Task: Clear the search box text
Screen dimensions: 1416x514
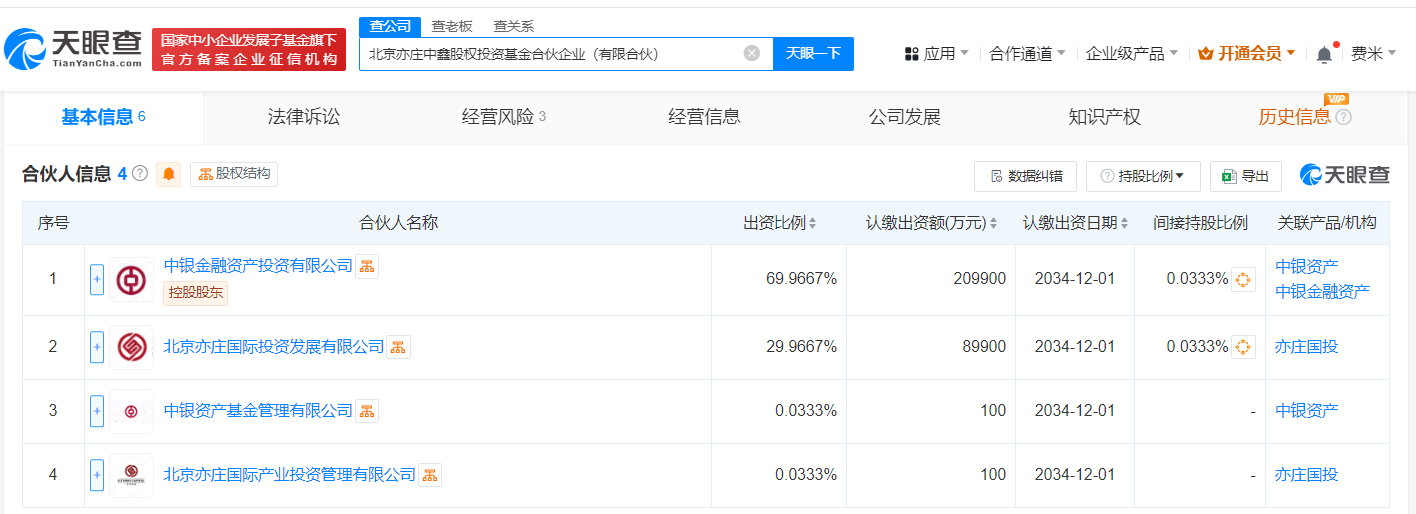Action: [x=752, y=53]
